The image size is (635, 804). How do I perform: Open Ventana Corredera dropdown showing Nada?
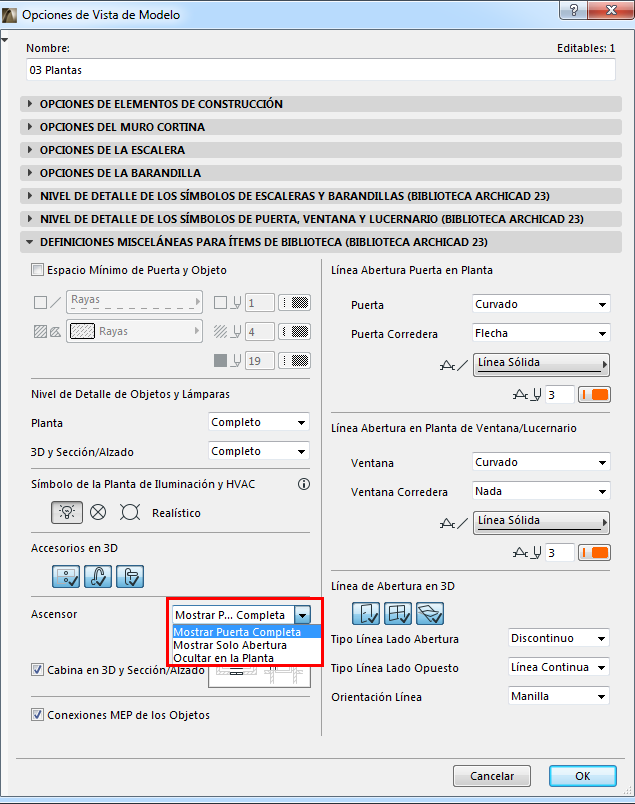[541, 491]
